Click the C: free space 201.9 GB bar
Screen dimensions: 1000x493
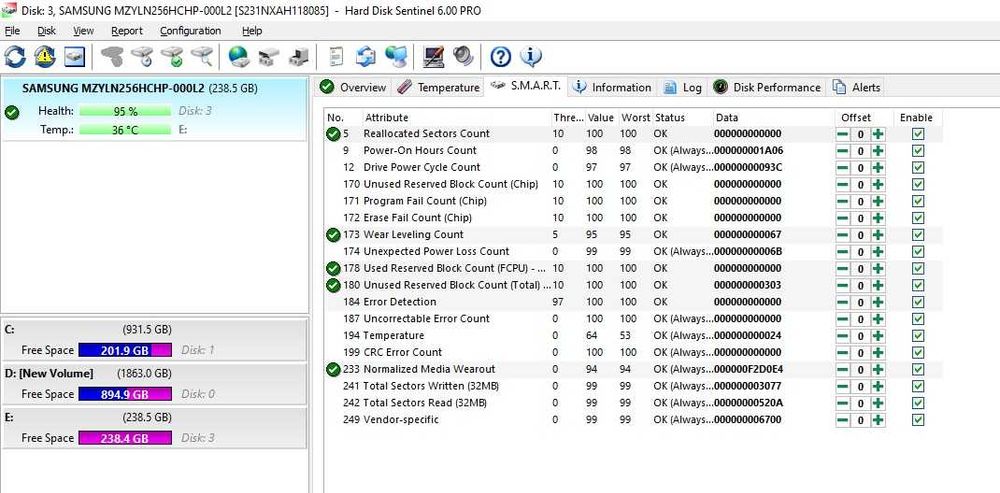click(124, 350)
